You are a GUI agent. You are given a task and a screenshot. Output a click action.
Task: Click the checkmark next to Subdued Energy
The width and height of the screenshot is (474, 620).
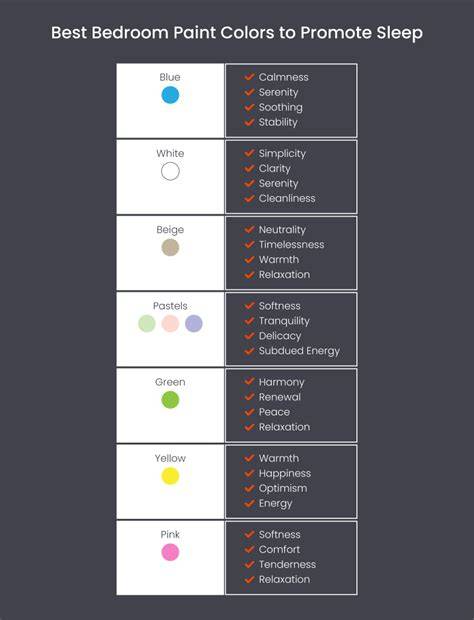click(249, 351)
